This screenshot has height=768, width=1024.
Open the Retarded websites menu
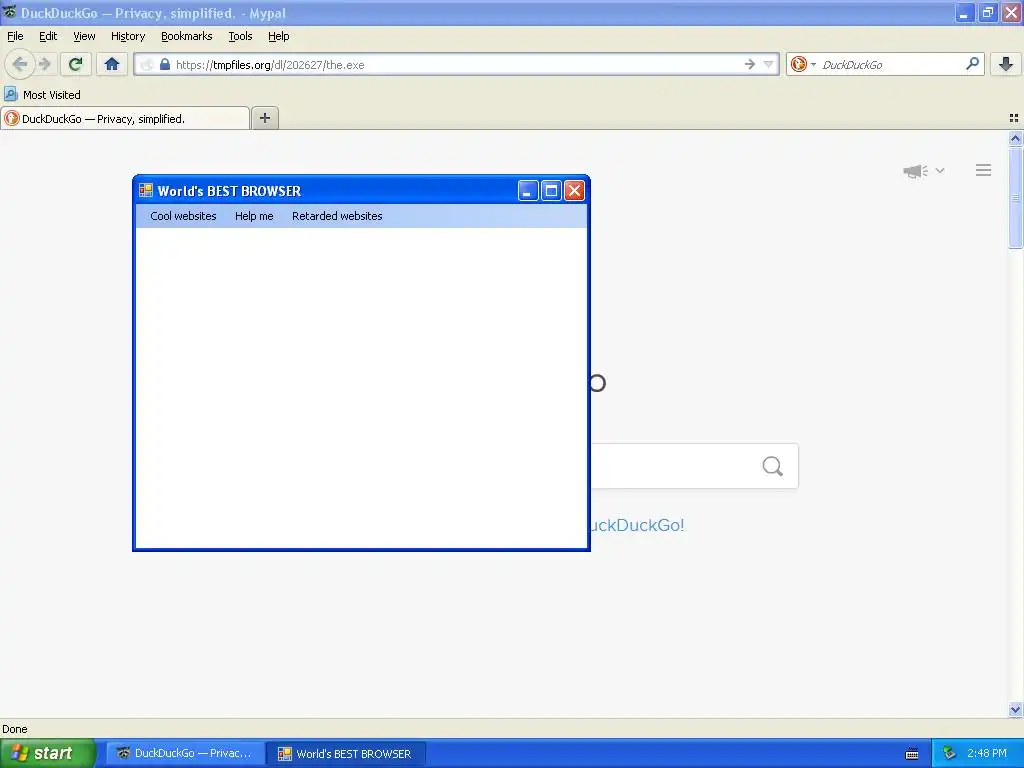337,216
